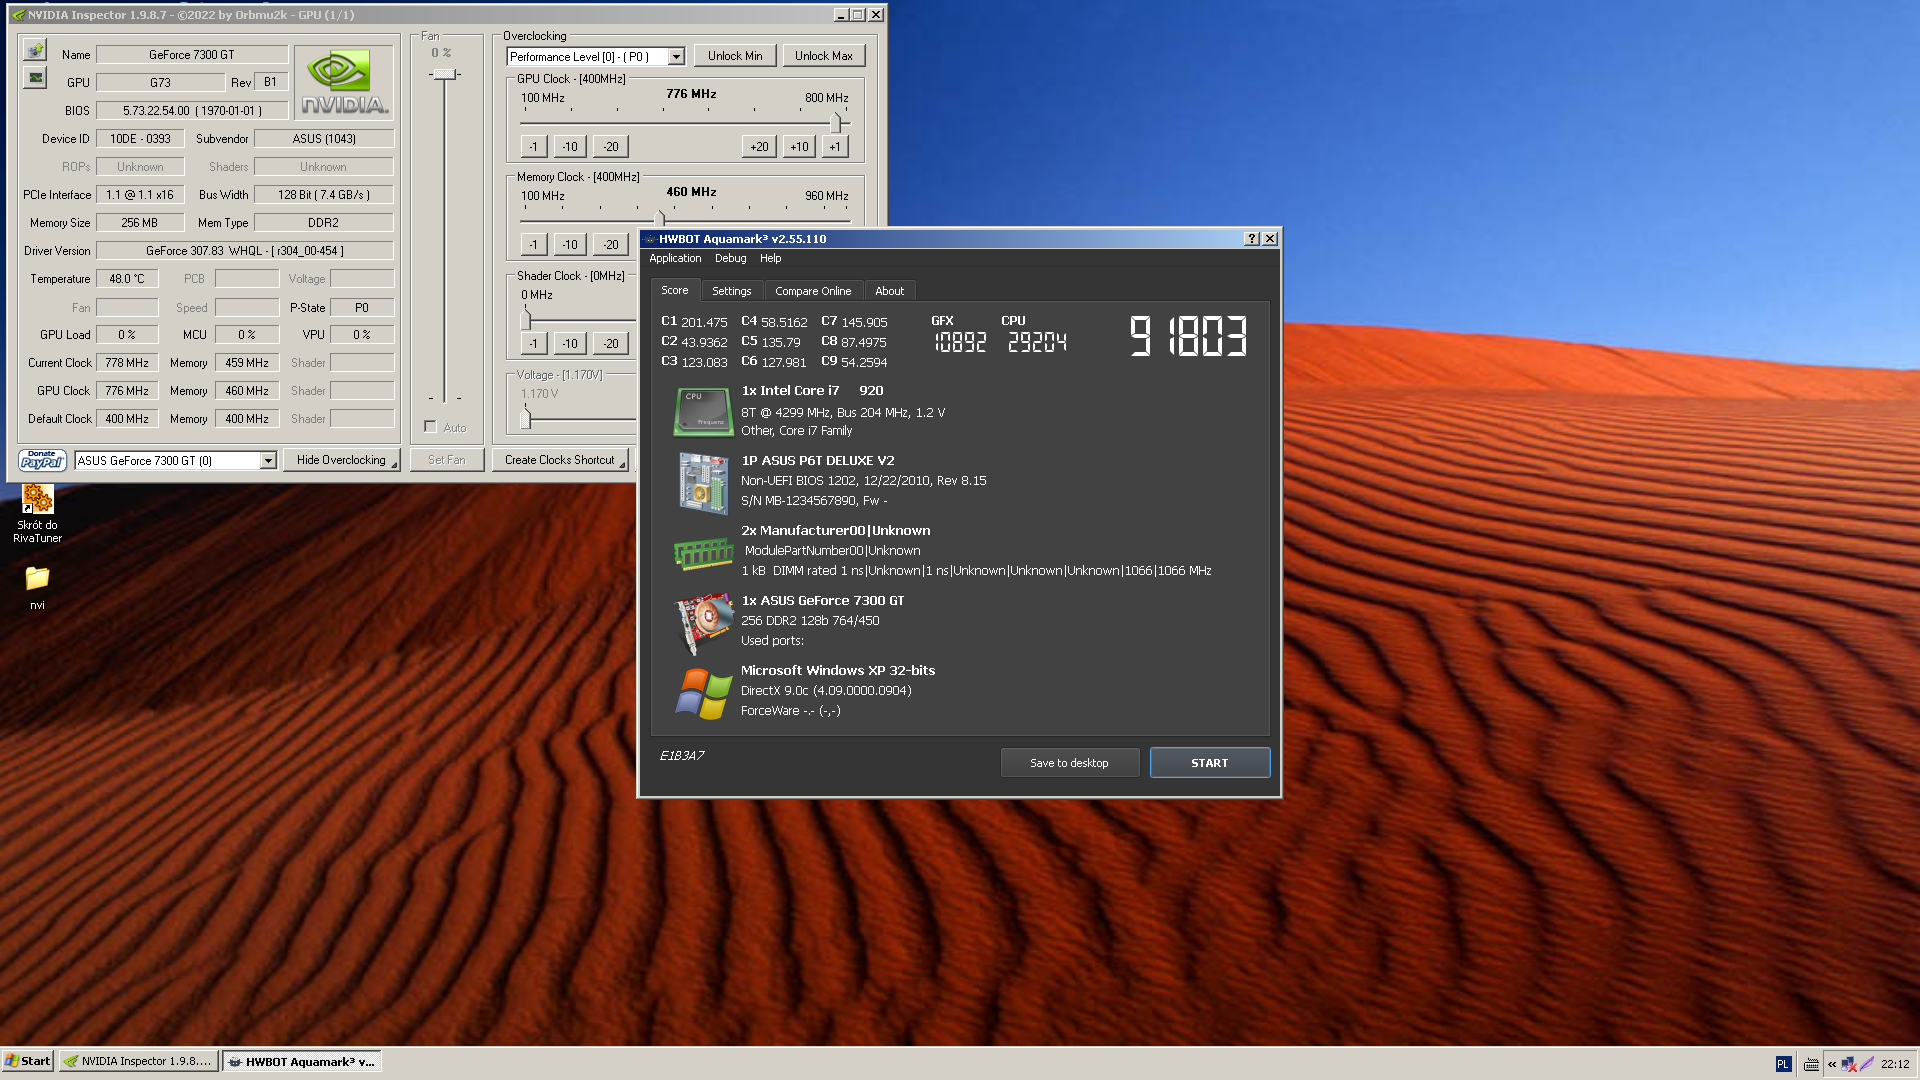The image size is (1920, 1080).
Task: Click the graphics card icon in Aquamark
Action: [x=704, y=623]
